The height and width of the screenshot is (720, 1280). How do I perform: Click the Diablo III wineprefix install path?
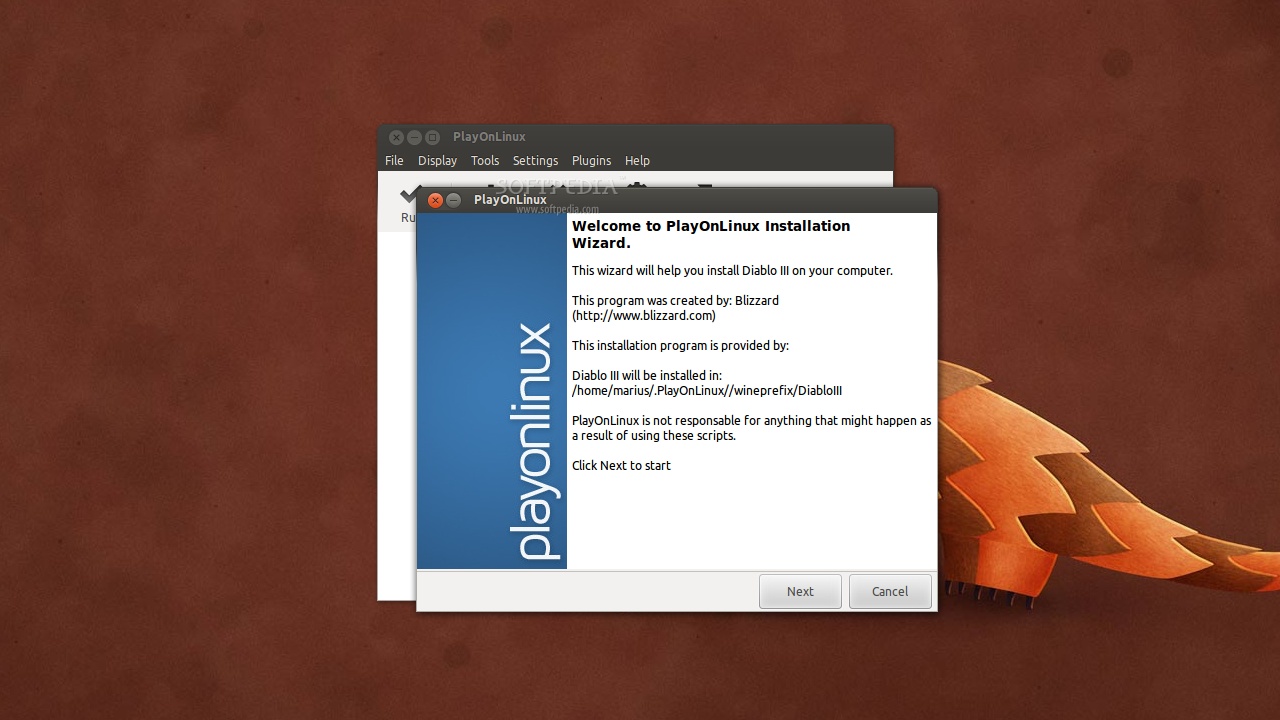pyautogui.click(x=707, y=391)
